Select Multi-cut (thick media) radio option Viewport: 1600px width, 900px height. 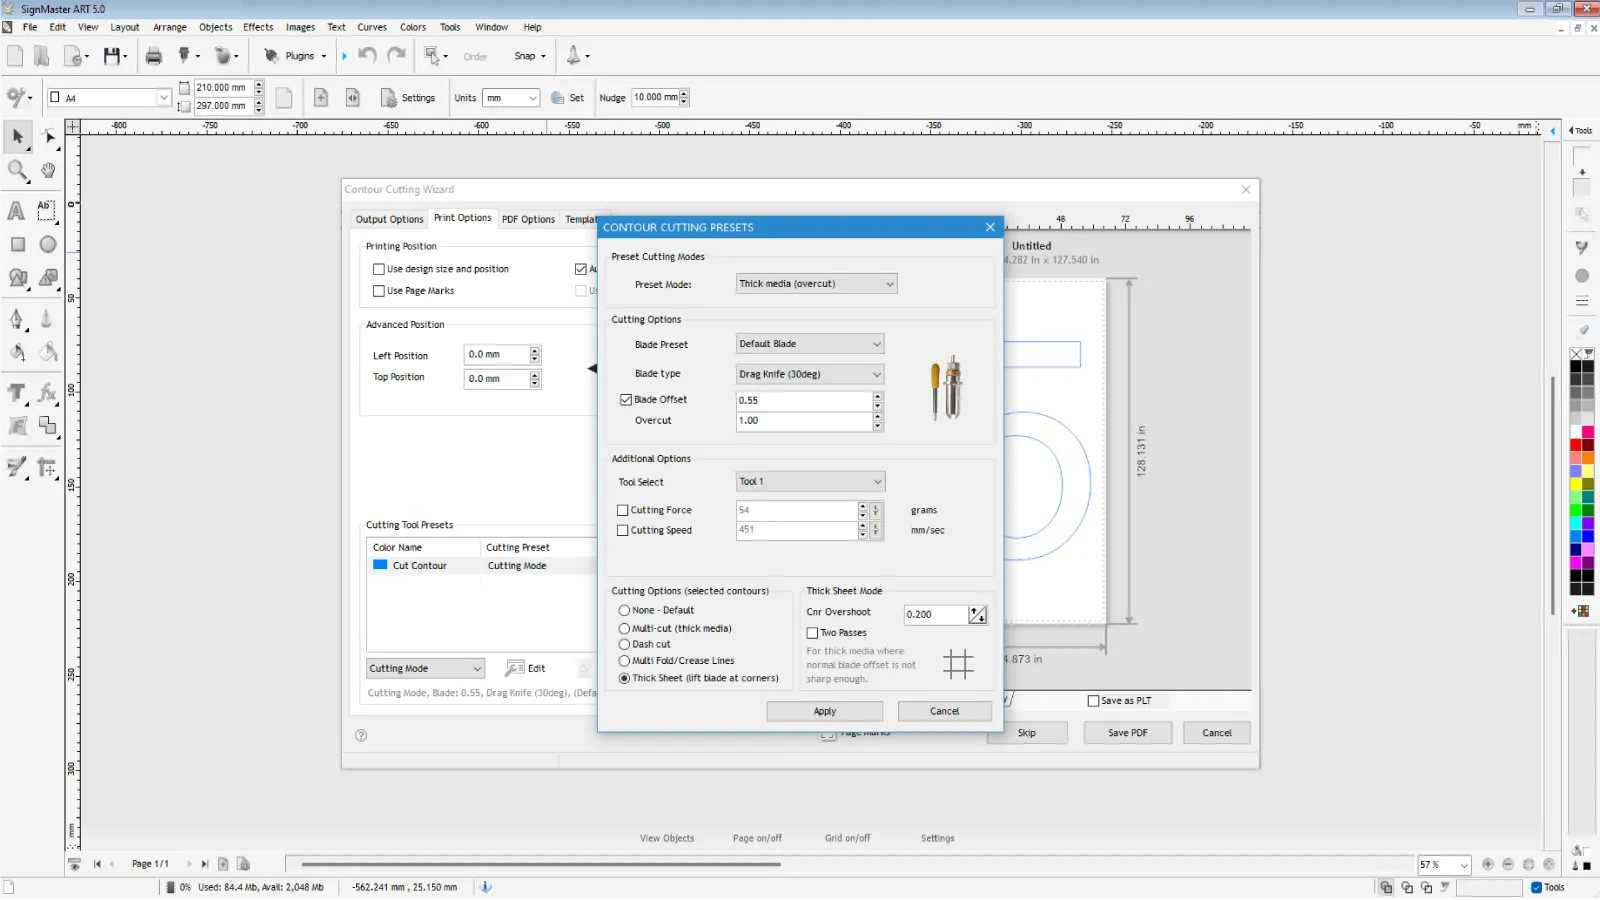pyautogui.click(x=624, y=629)
